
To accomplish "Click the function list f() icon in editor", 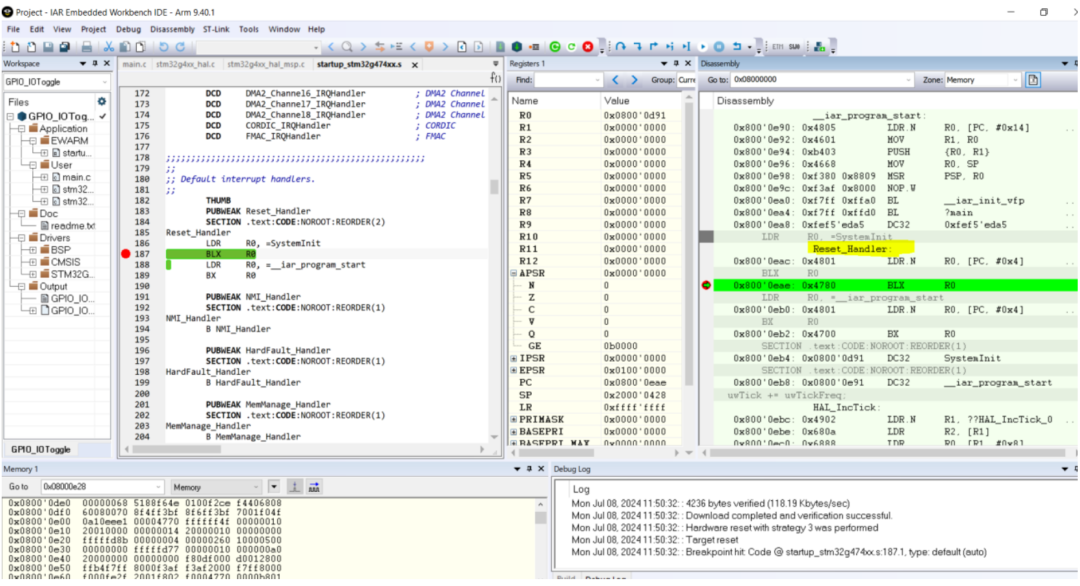I will (x=495, y=79).
